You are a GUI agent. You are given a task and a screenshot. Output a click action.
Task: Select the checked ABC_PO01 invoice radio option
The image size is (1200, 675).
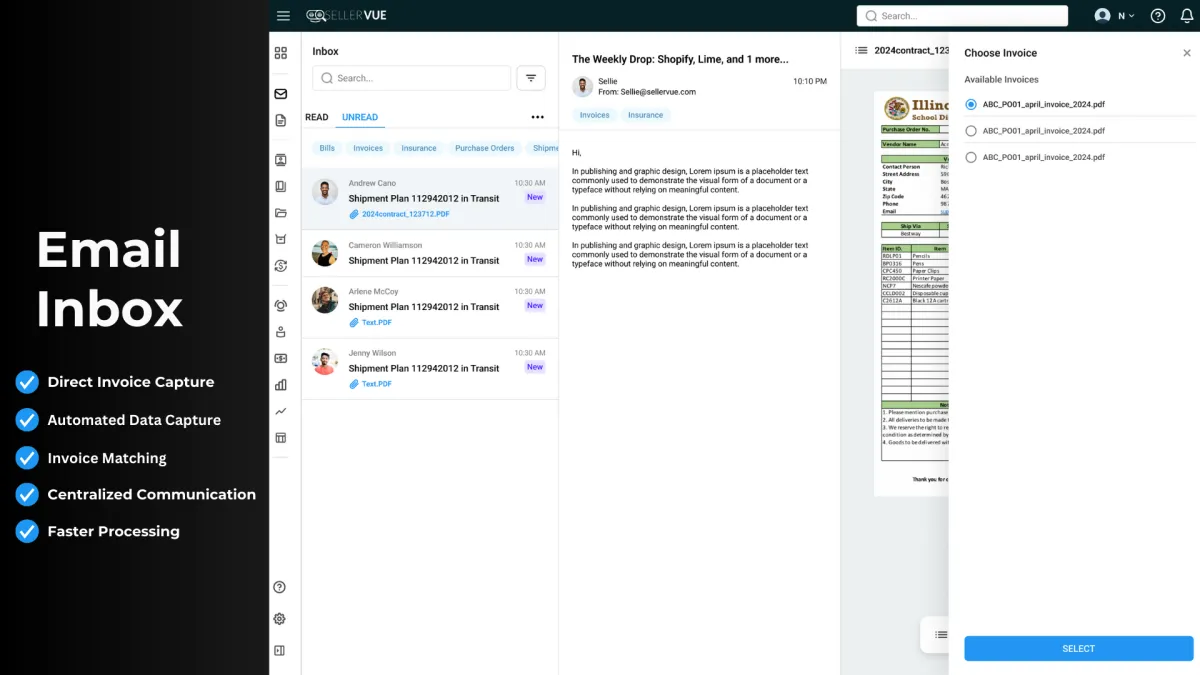pyautogui.click(x=971, y=104)
